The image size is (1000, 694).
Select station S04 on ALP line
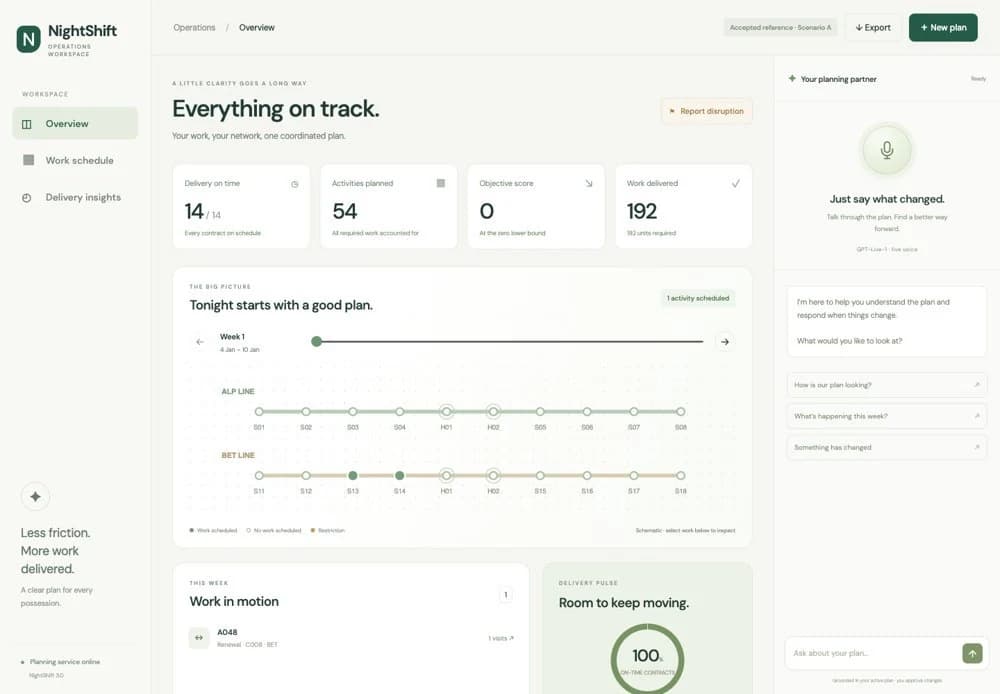(x=399, y=411)
